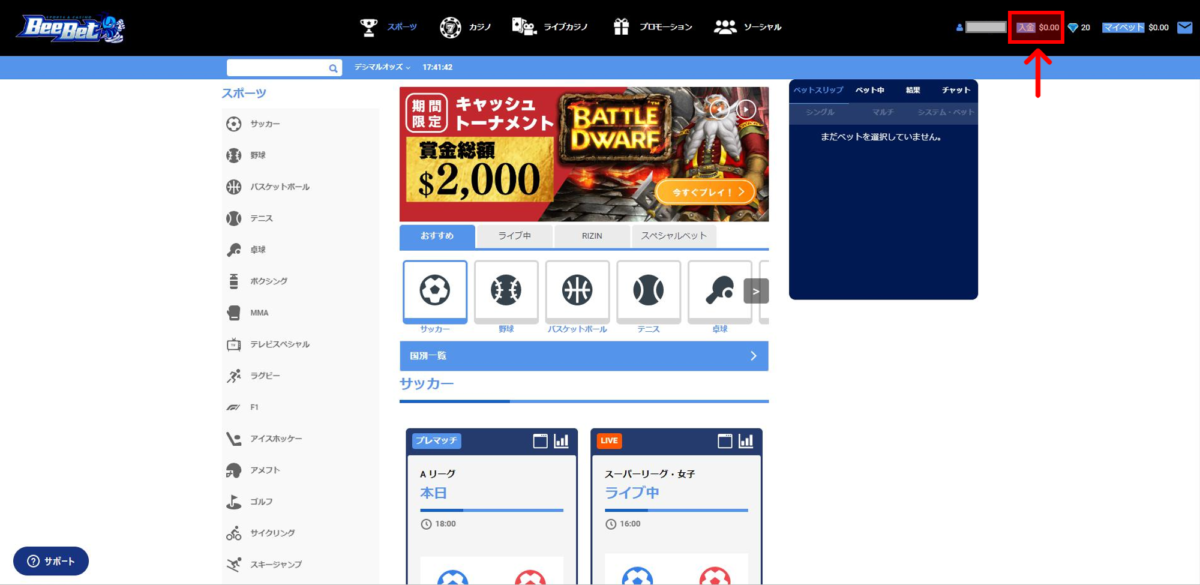Open window icon on A リーグ card

541,441
